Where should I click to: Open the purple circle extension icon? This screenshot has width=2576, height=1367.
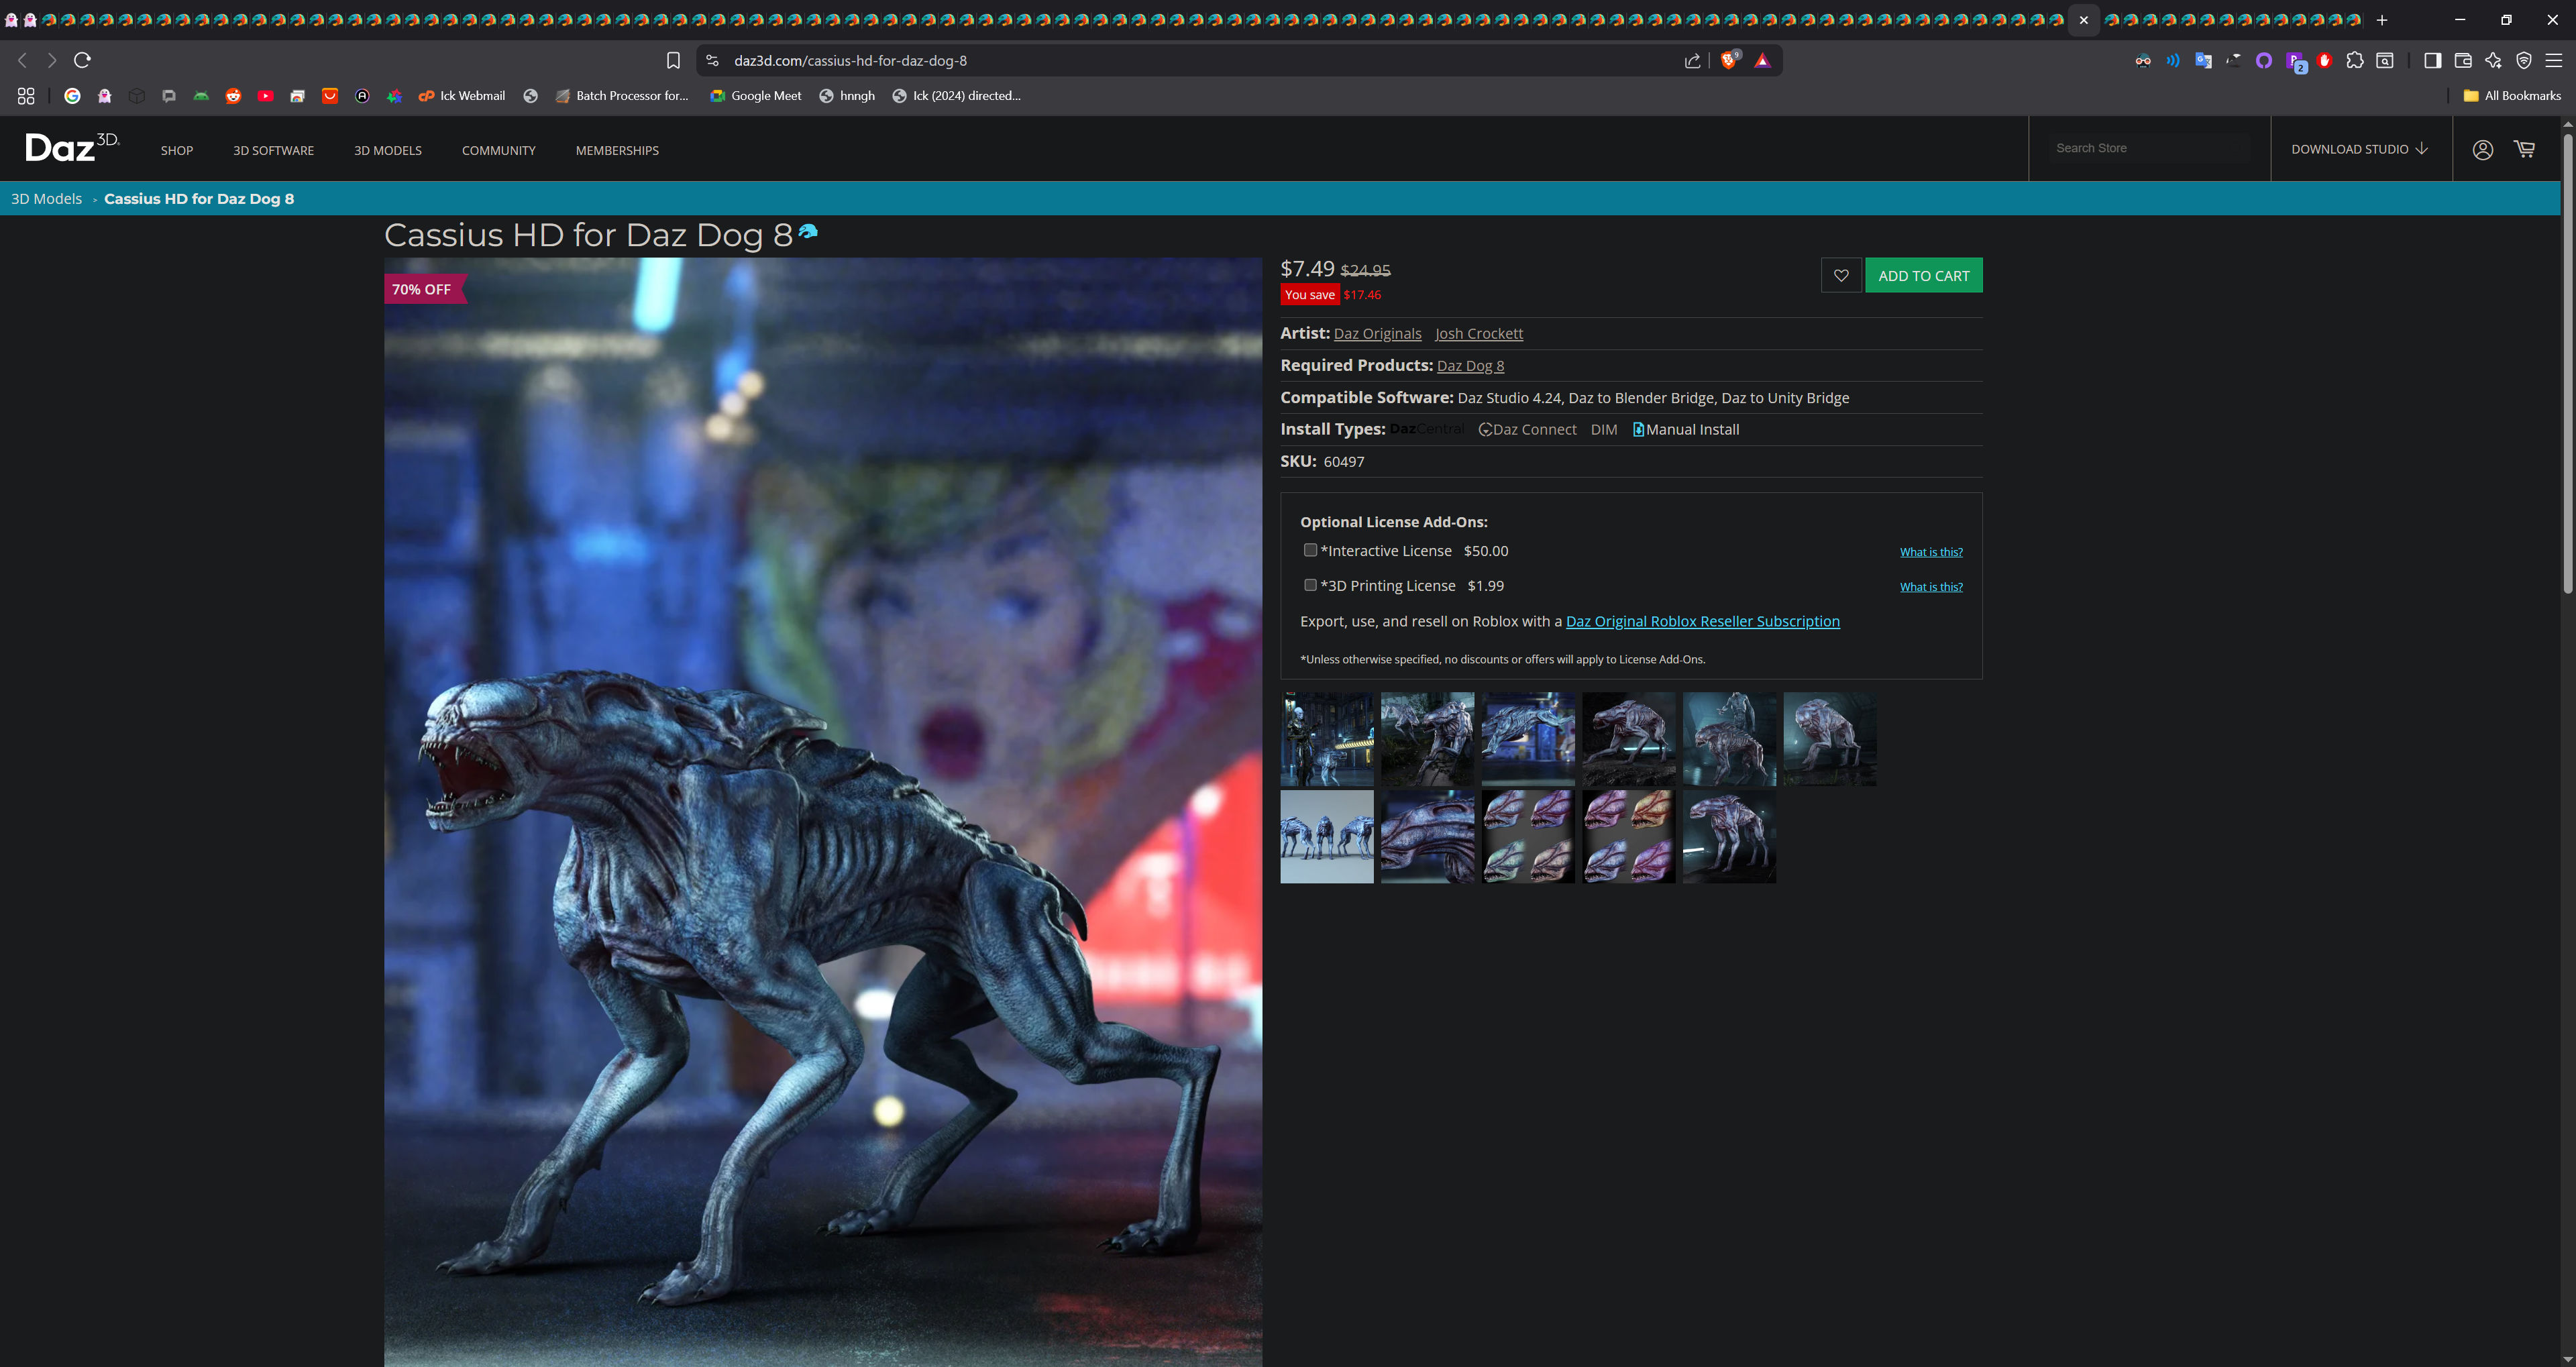click(x=2264, y=60)
